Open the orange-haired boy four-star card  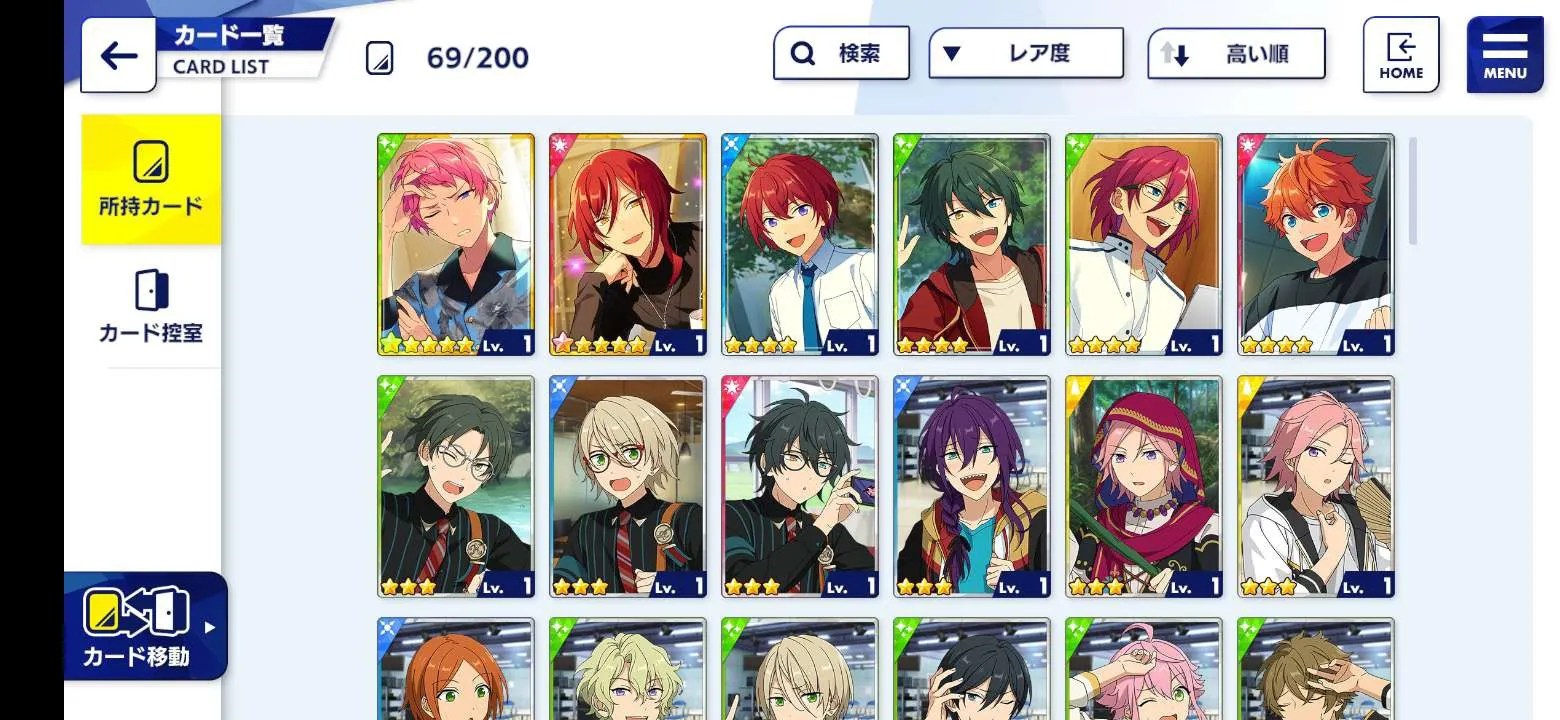(x=1316, y=244)
